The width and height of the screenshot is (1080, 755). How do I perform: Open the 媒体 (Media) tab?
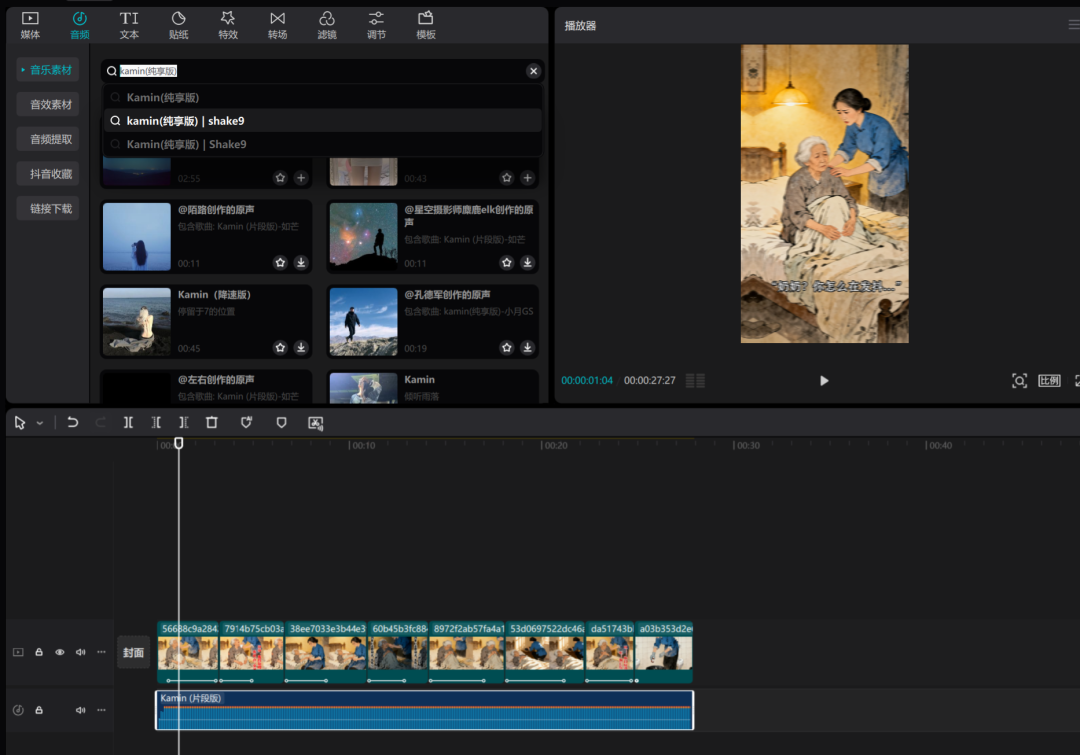30,25
